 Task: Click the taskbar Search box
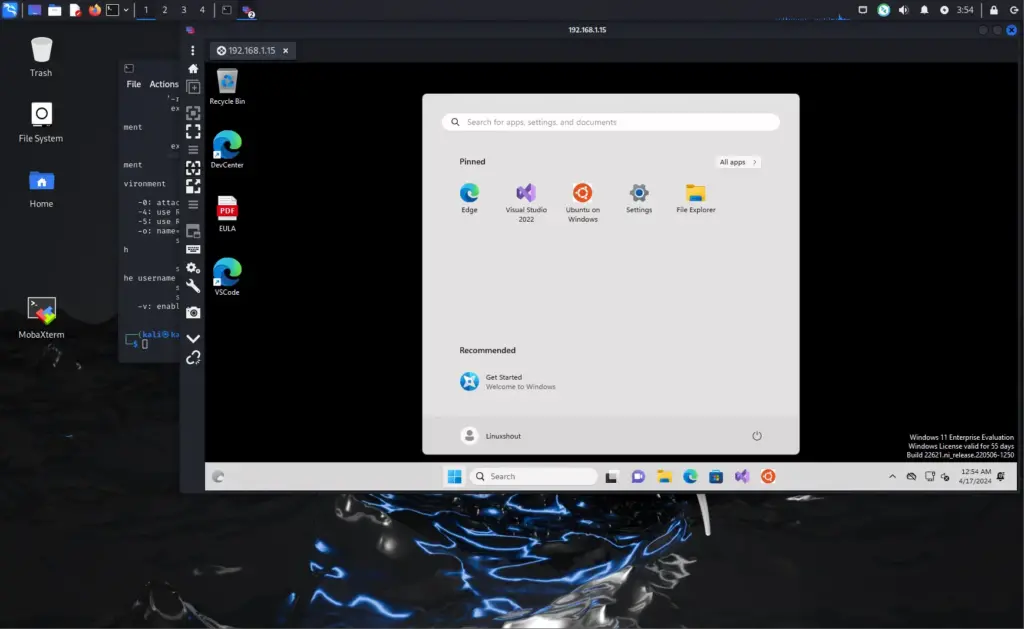tap(534, 476)
